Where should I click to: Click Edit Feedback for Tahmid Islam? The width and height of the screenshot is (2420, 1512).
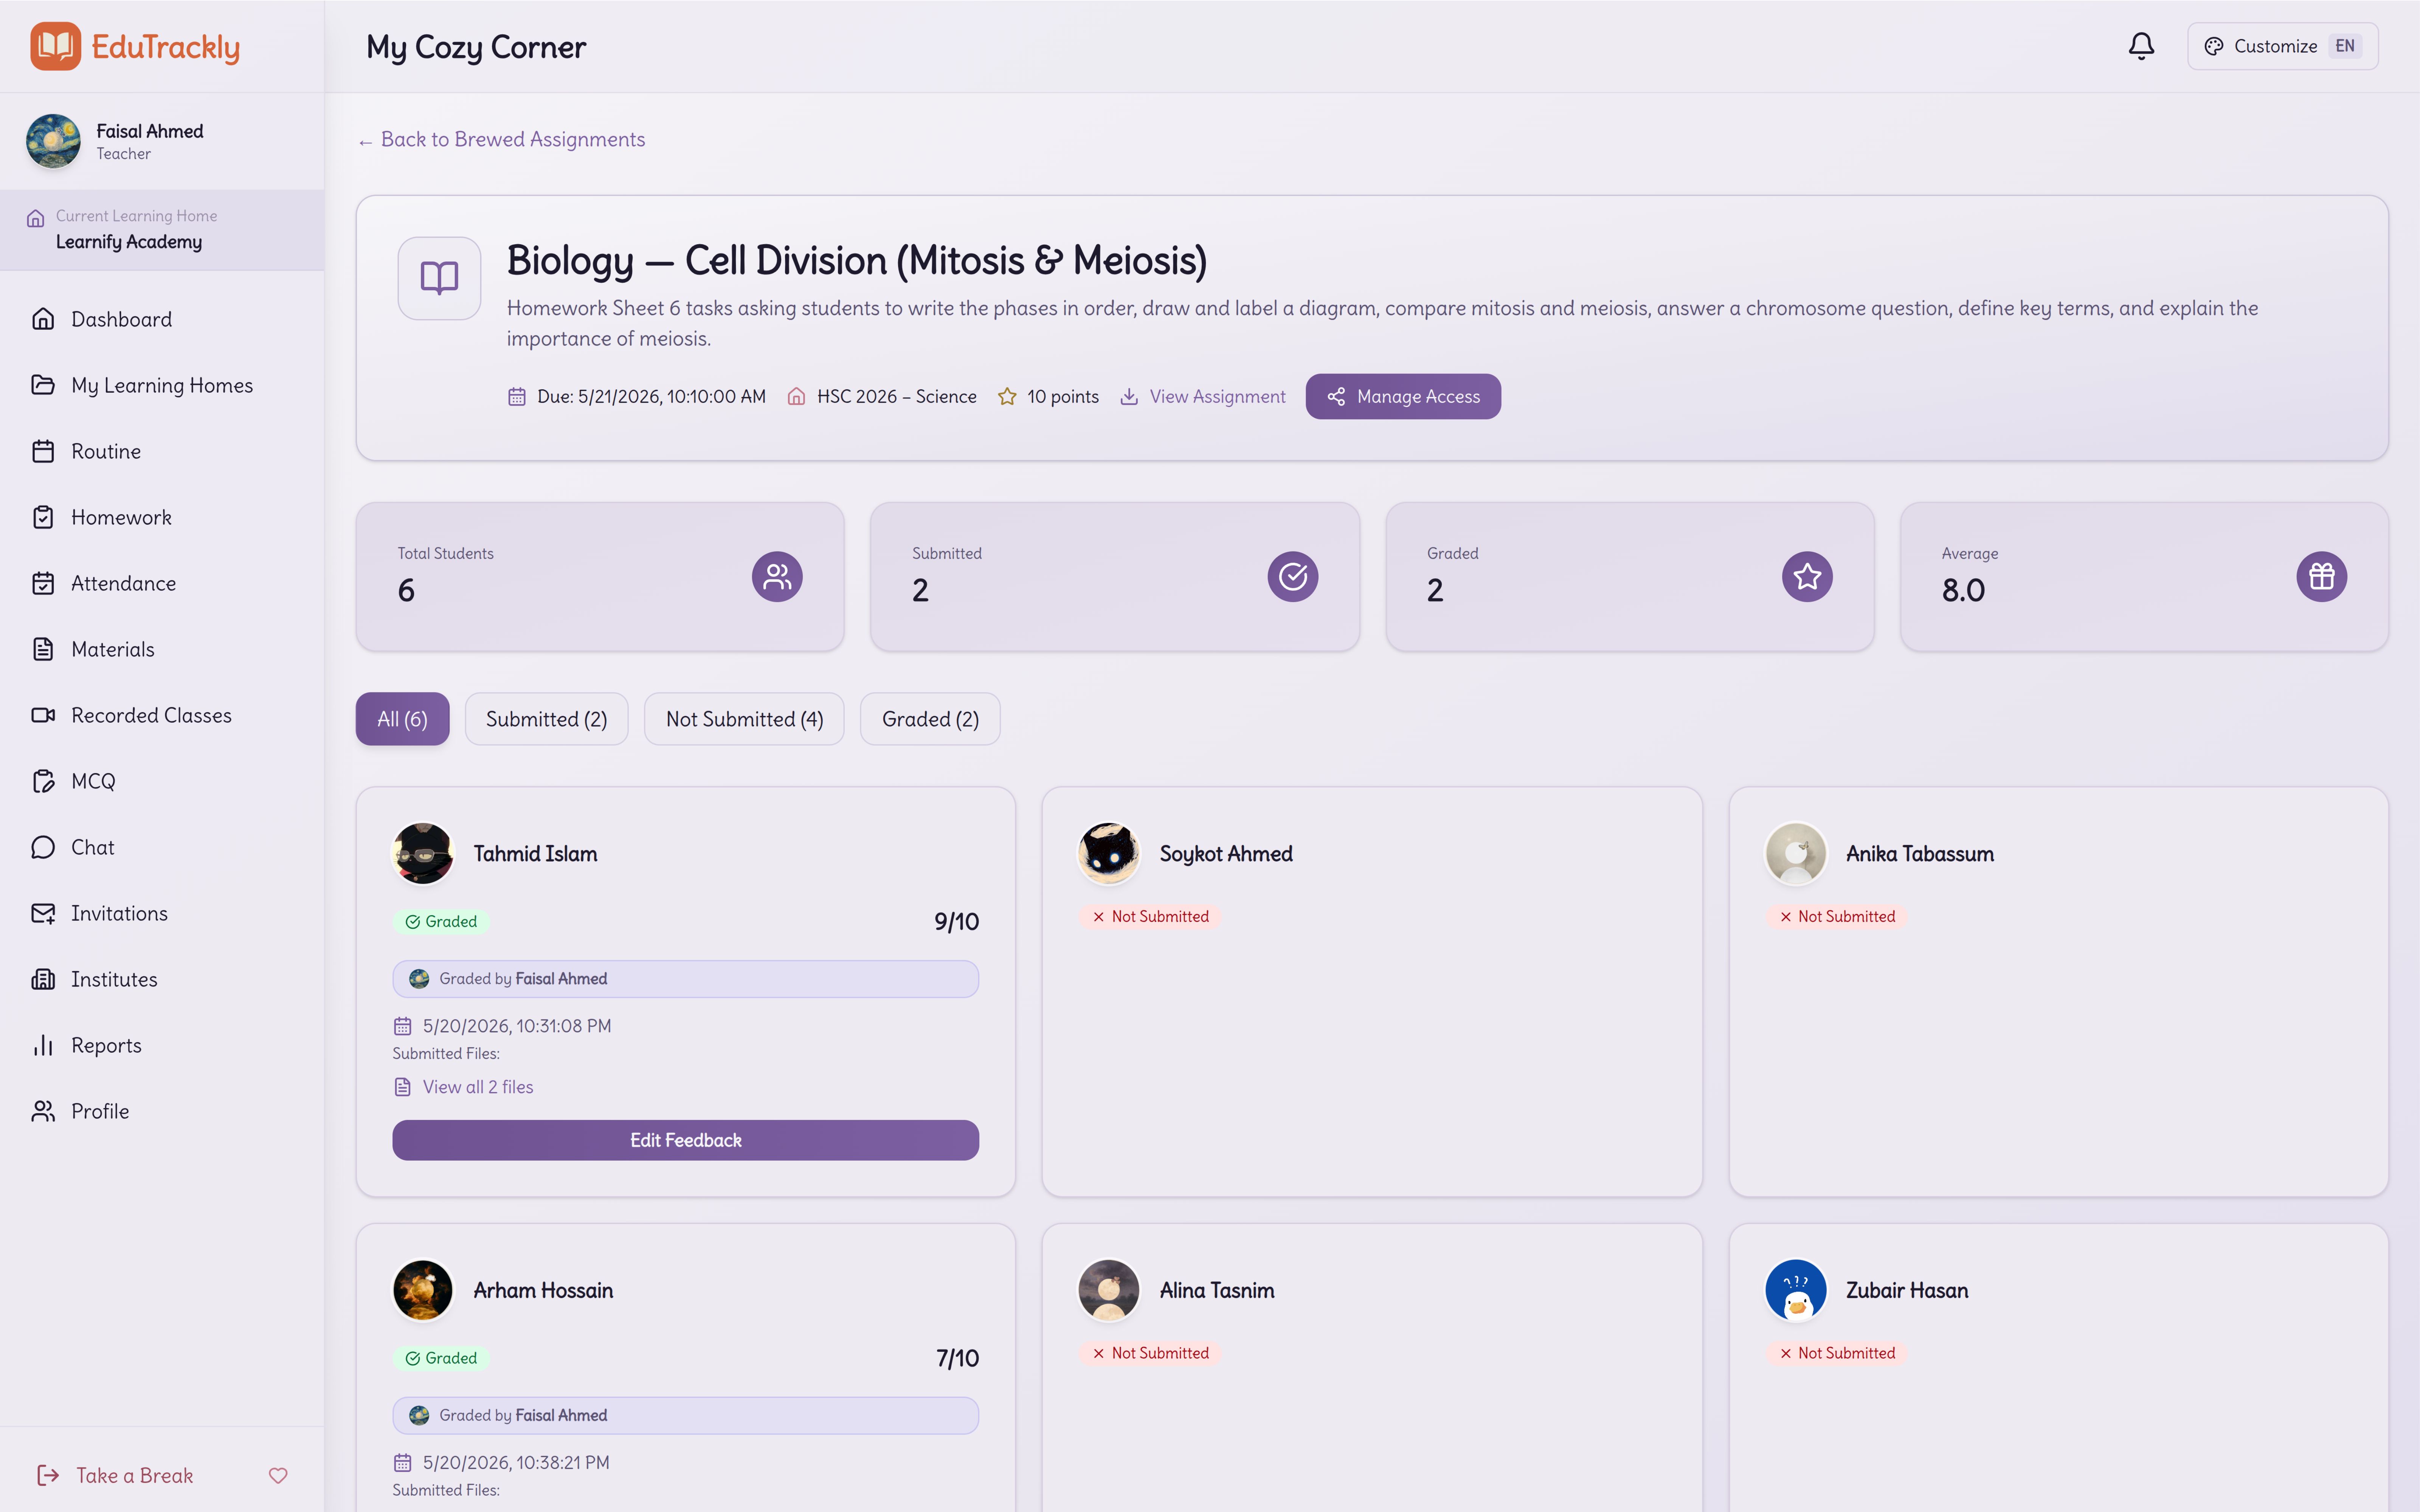(x=685, y=1140)
